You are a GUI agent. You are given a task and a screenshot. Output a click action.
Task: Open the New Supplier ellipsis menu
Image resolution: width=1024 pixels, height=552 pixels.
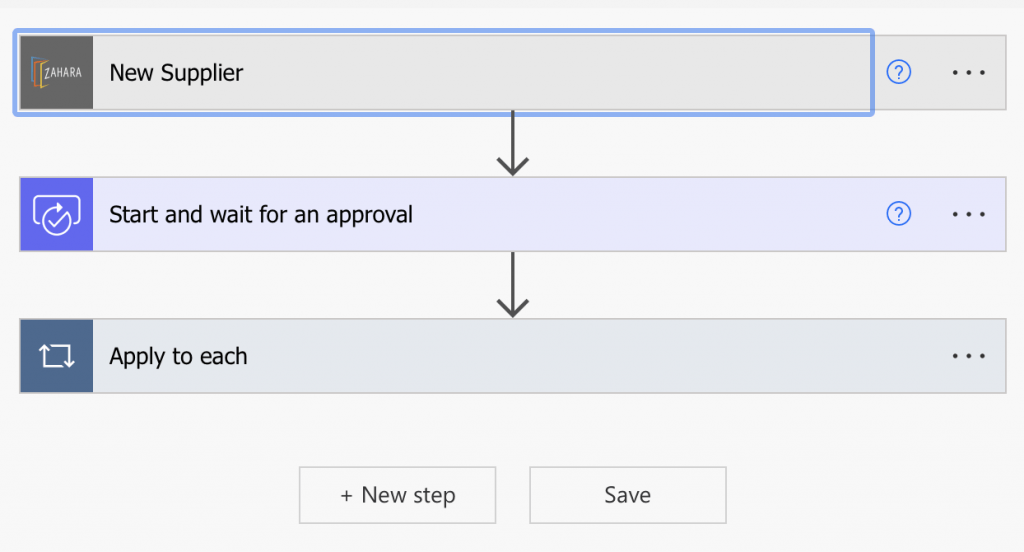click(x=968, y=73)
